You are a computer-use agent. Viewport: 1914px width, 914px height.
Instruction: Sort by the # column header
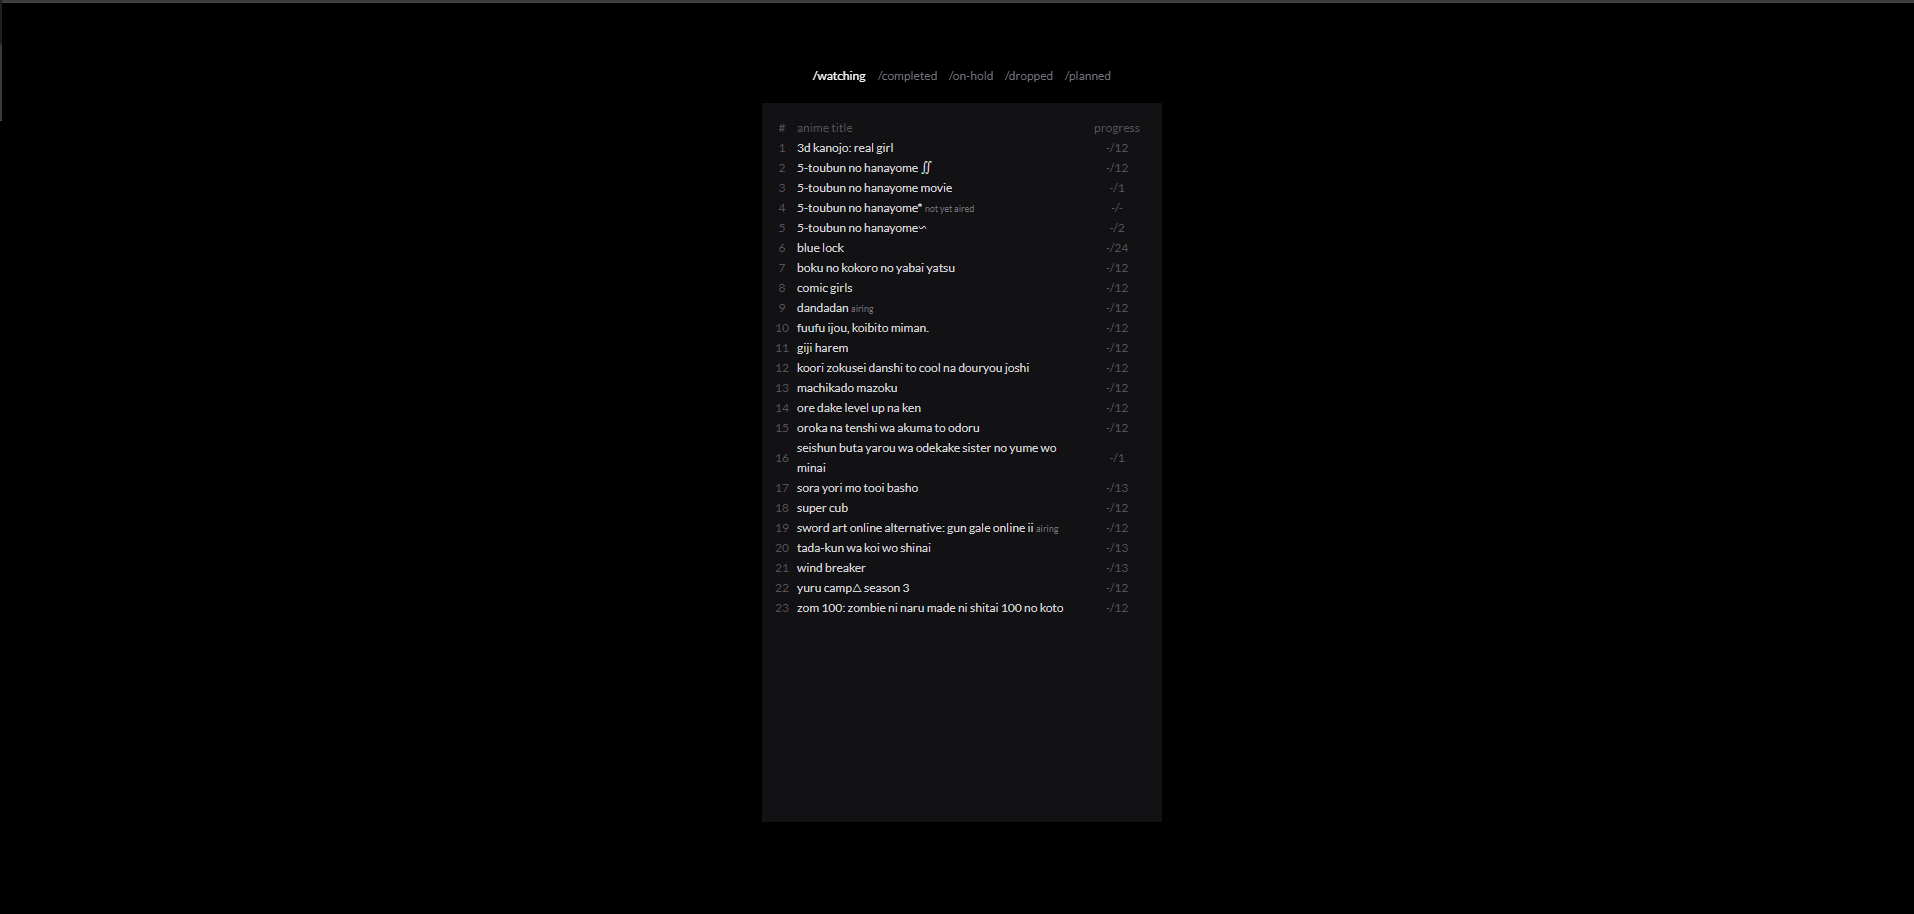pos(782,128)
